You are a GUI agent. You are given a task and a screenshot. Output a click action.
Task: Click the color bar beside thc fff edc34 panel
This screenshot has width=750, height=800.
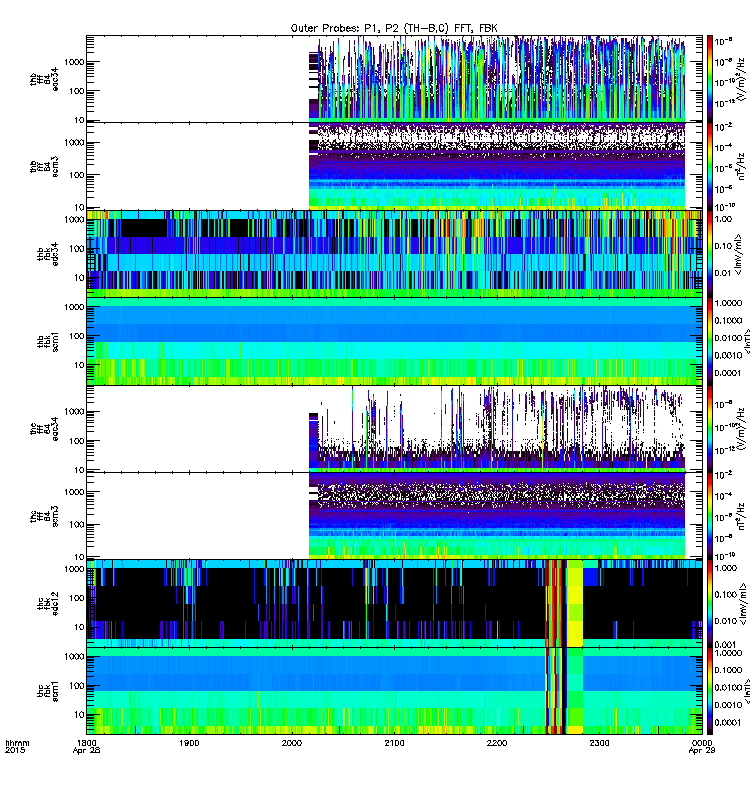pos(710,429)
